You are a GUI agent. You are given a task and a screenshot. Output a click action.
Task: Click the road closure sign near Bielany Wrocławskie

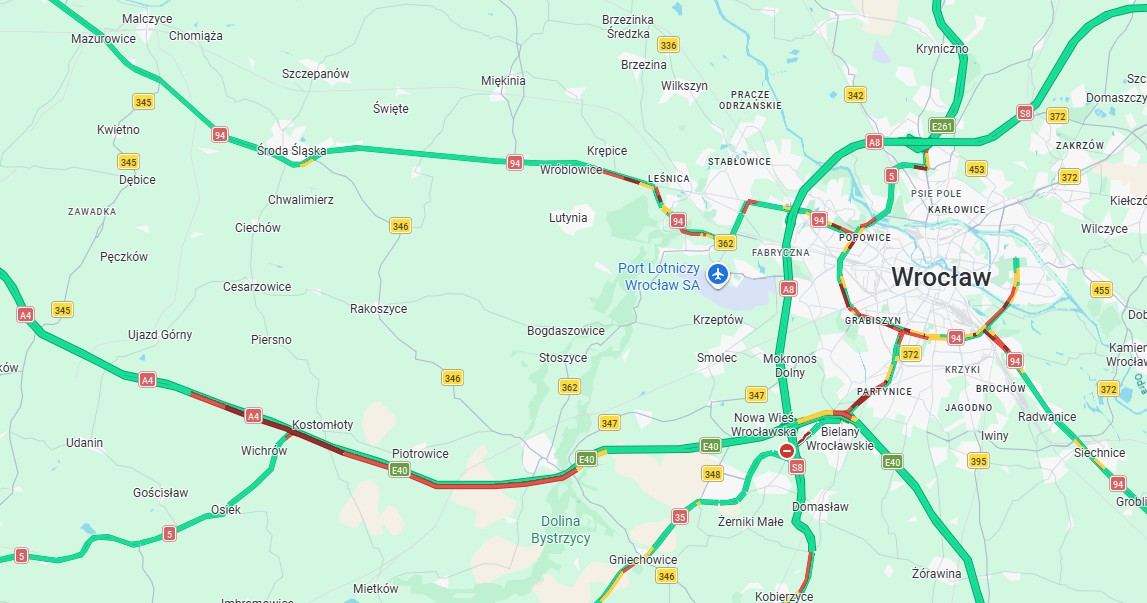(787, 451)
